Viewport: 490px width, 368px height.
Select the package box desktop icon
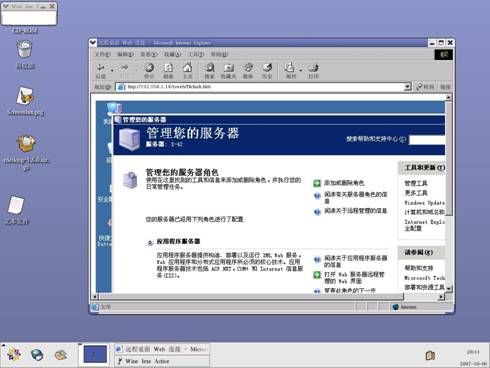26,144
